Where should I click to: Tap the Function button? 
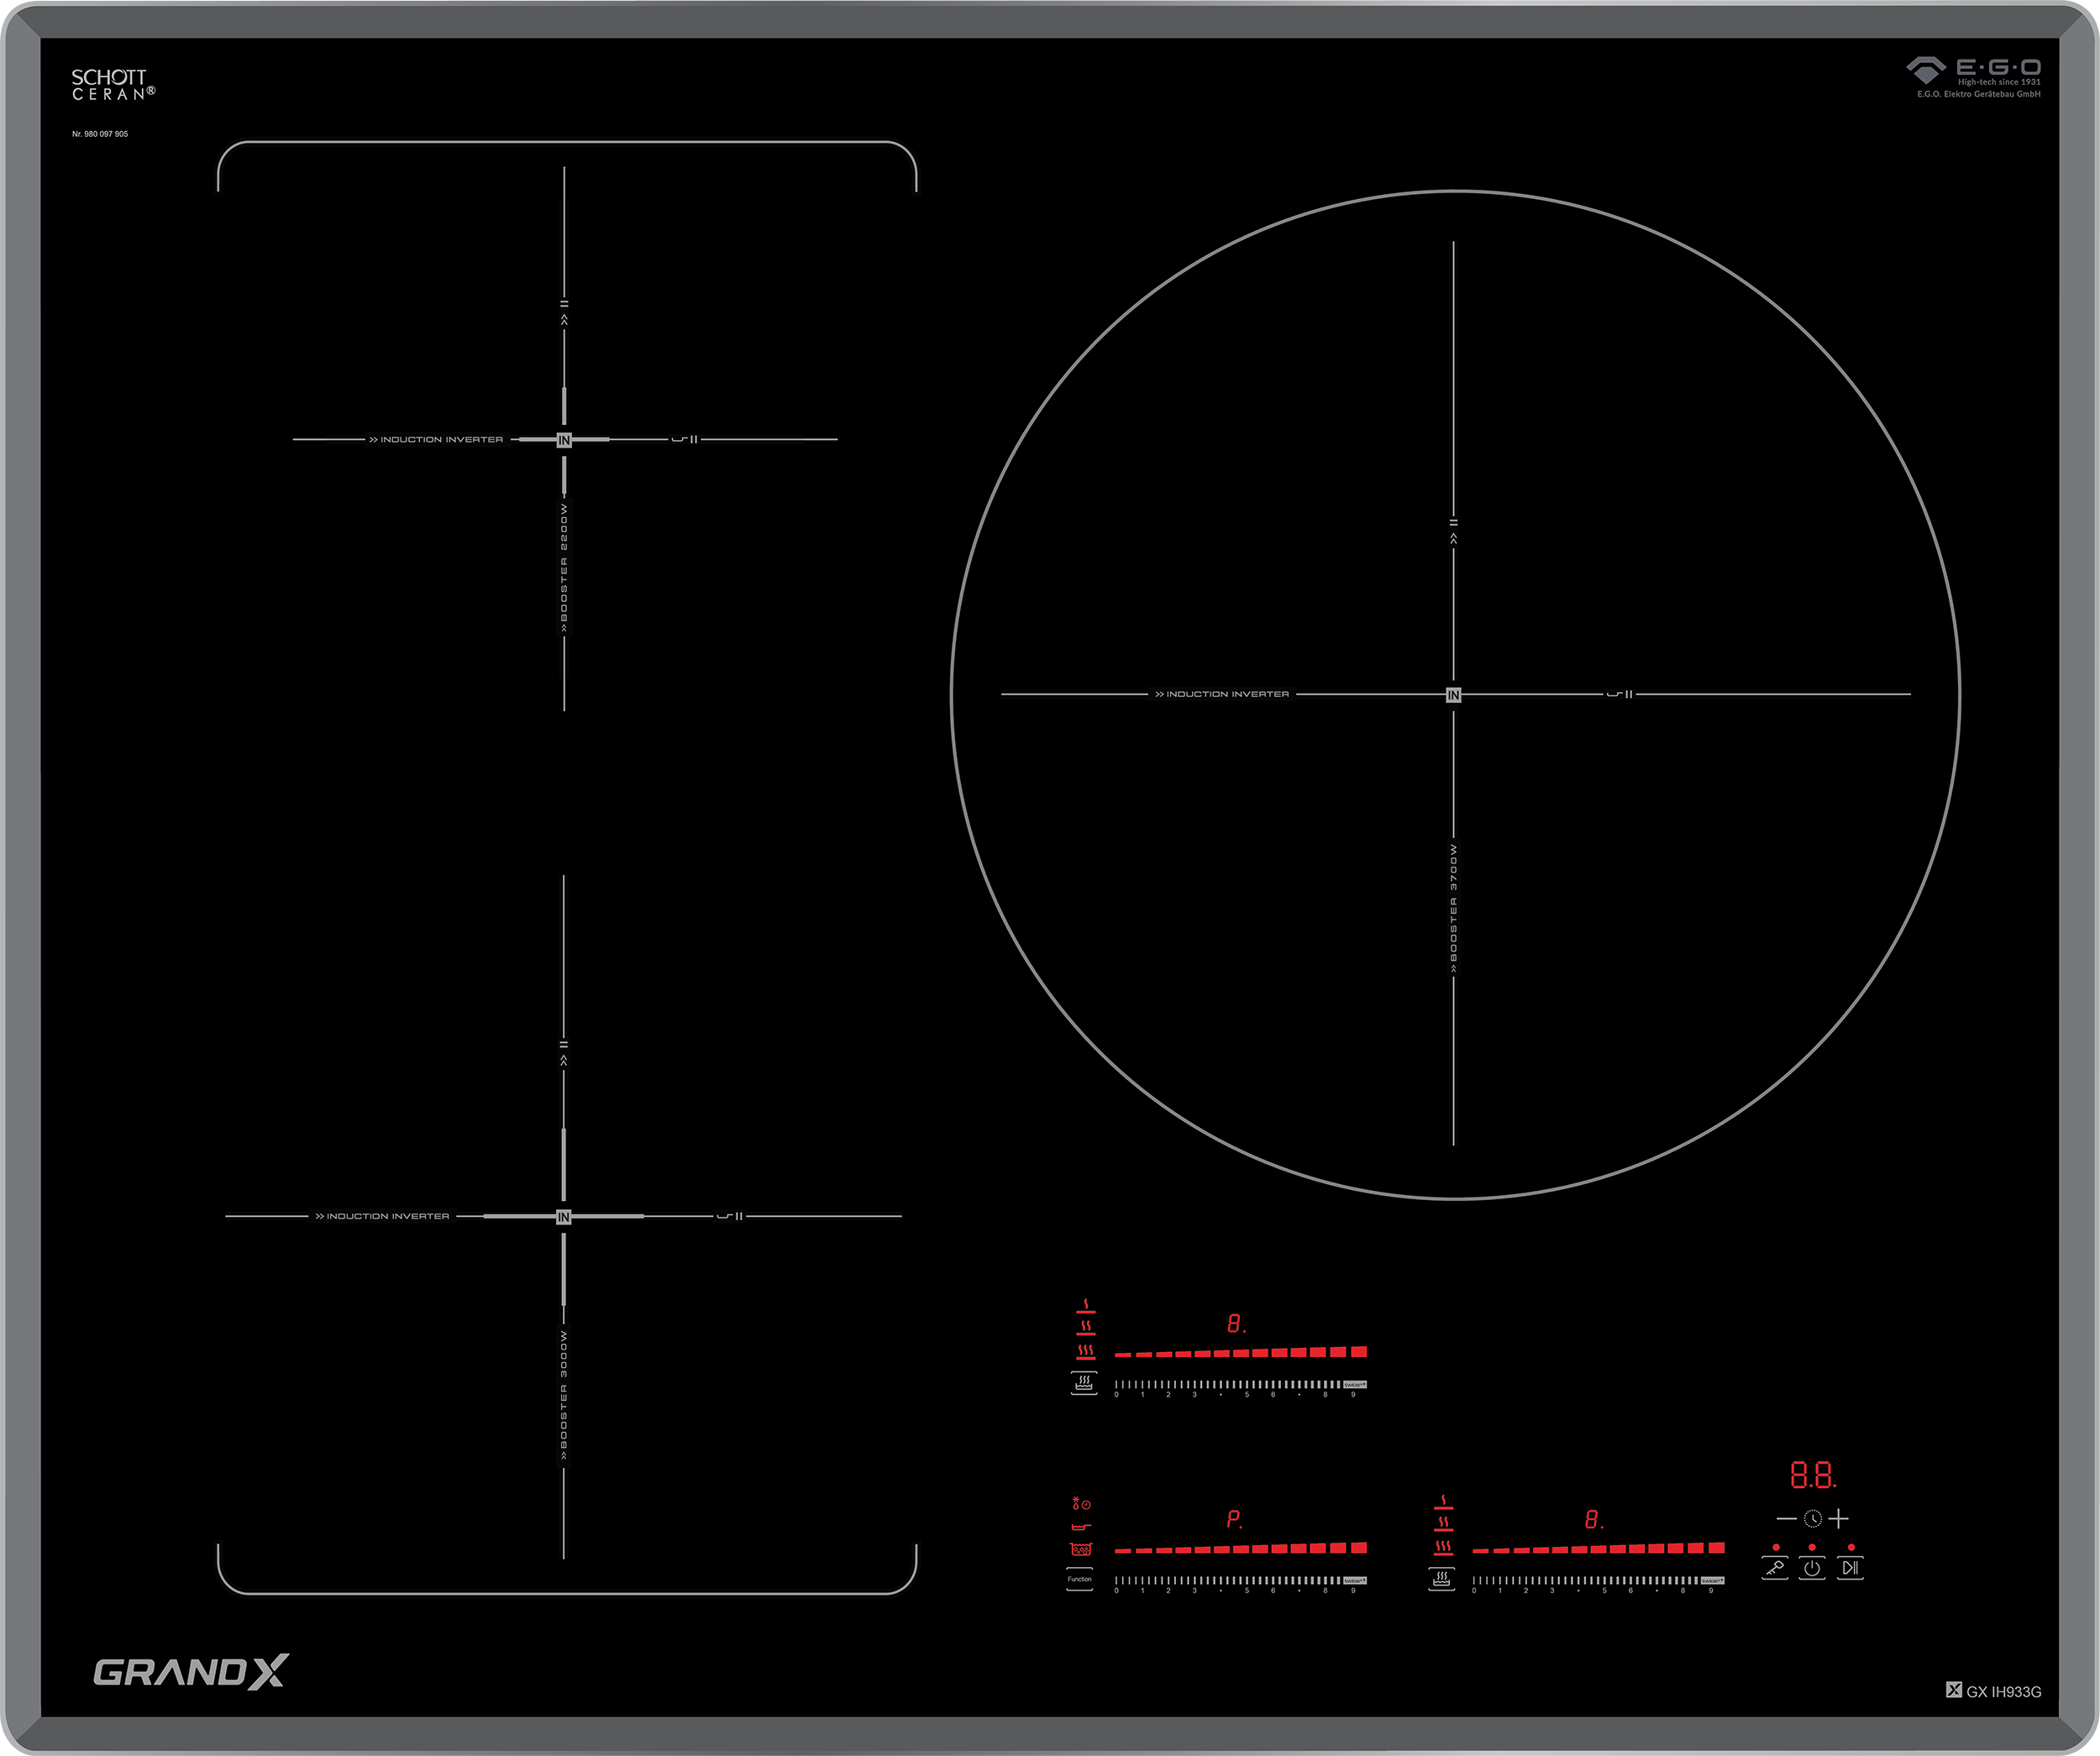pyautogui.click(x=1080, y=1579)
